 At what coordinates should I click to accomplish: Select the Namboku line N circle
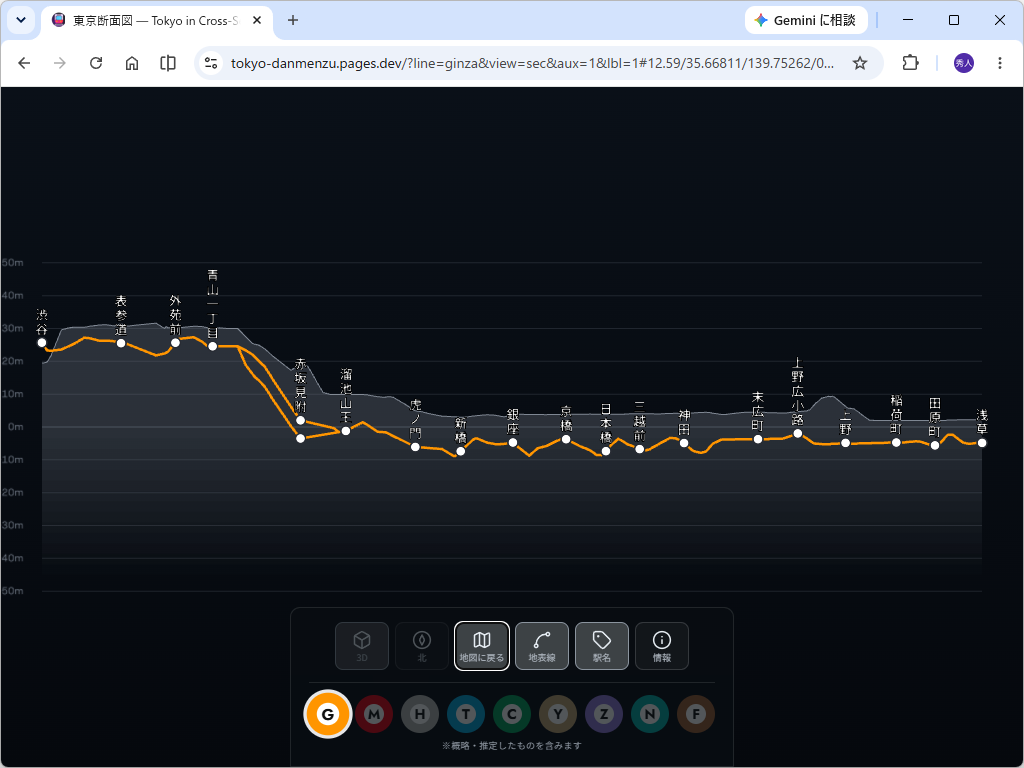(x=650, y=714)
